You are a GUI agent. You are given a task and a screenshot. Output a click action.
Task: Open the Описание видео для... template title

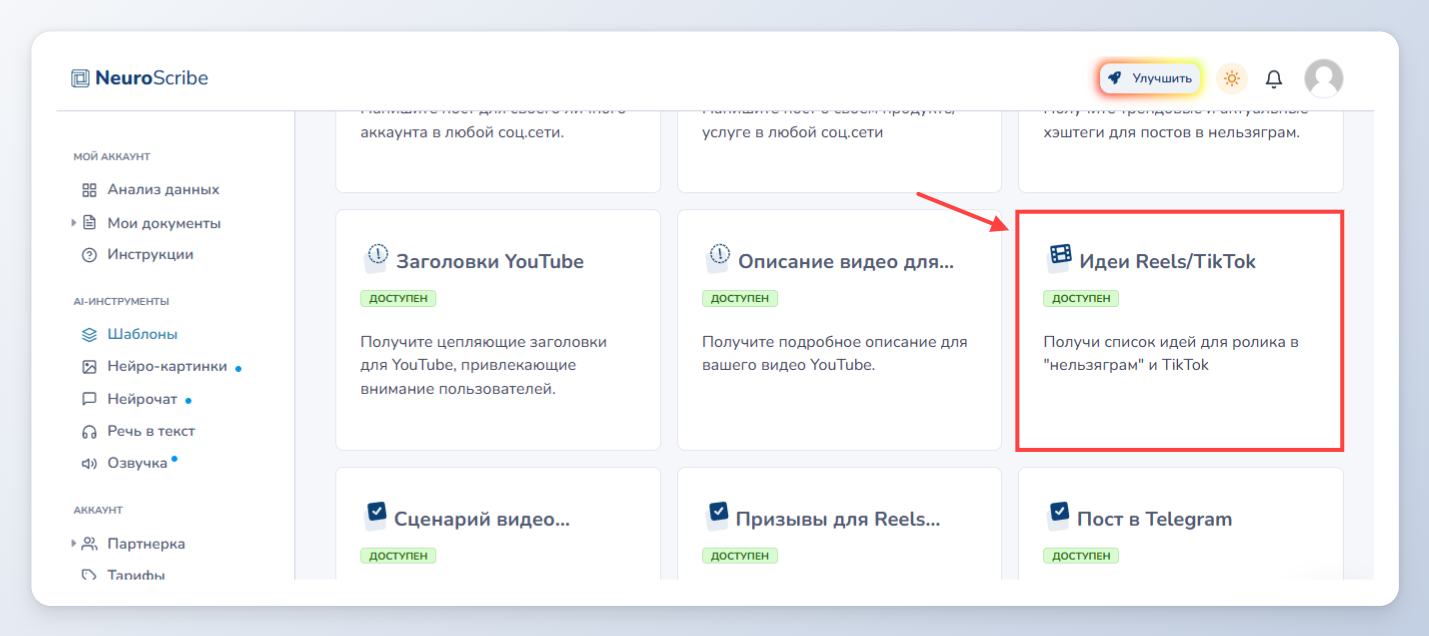846,262
